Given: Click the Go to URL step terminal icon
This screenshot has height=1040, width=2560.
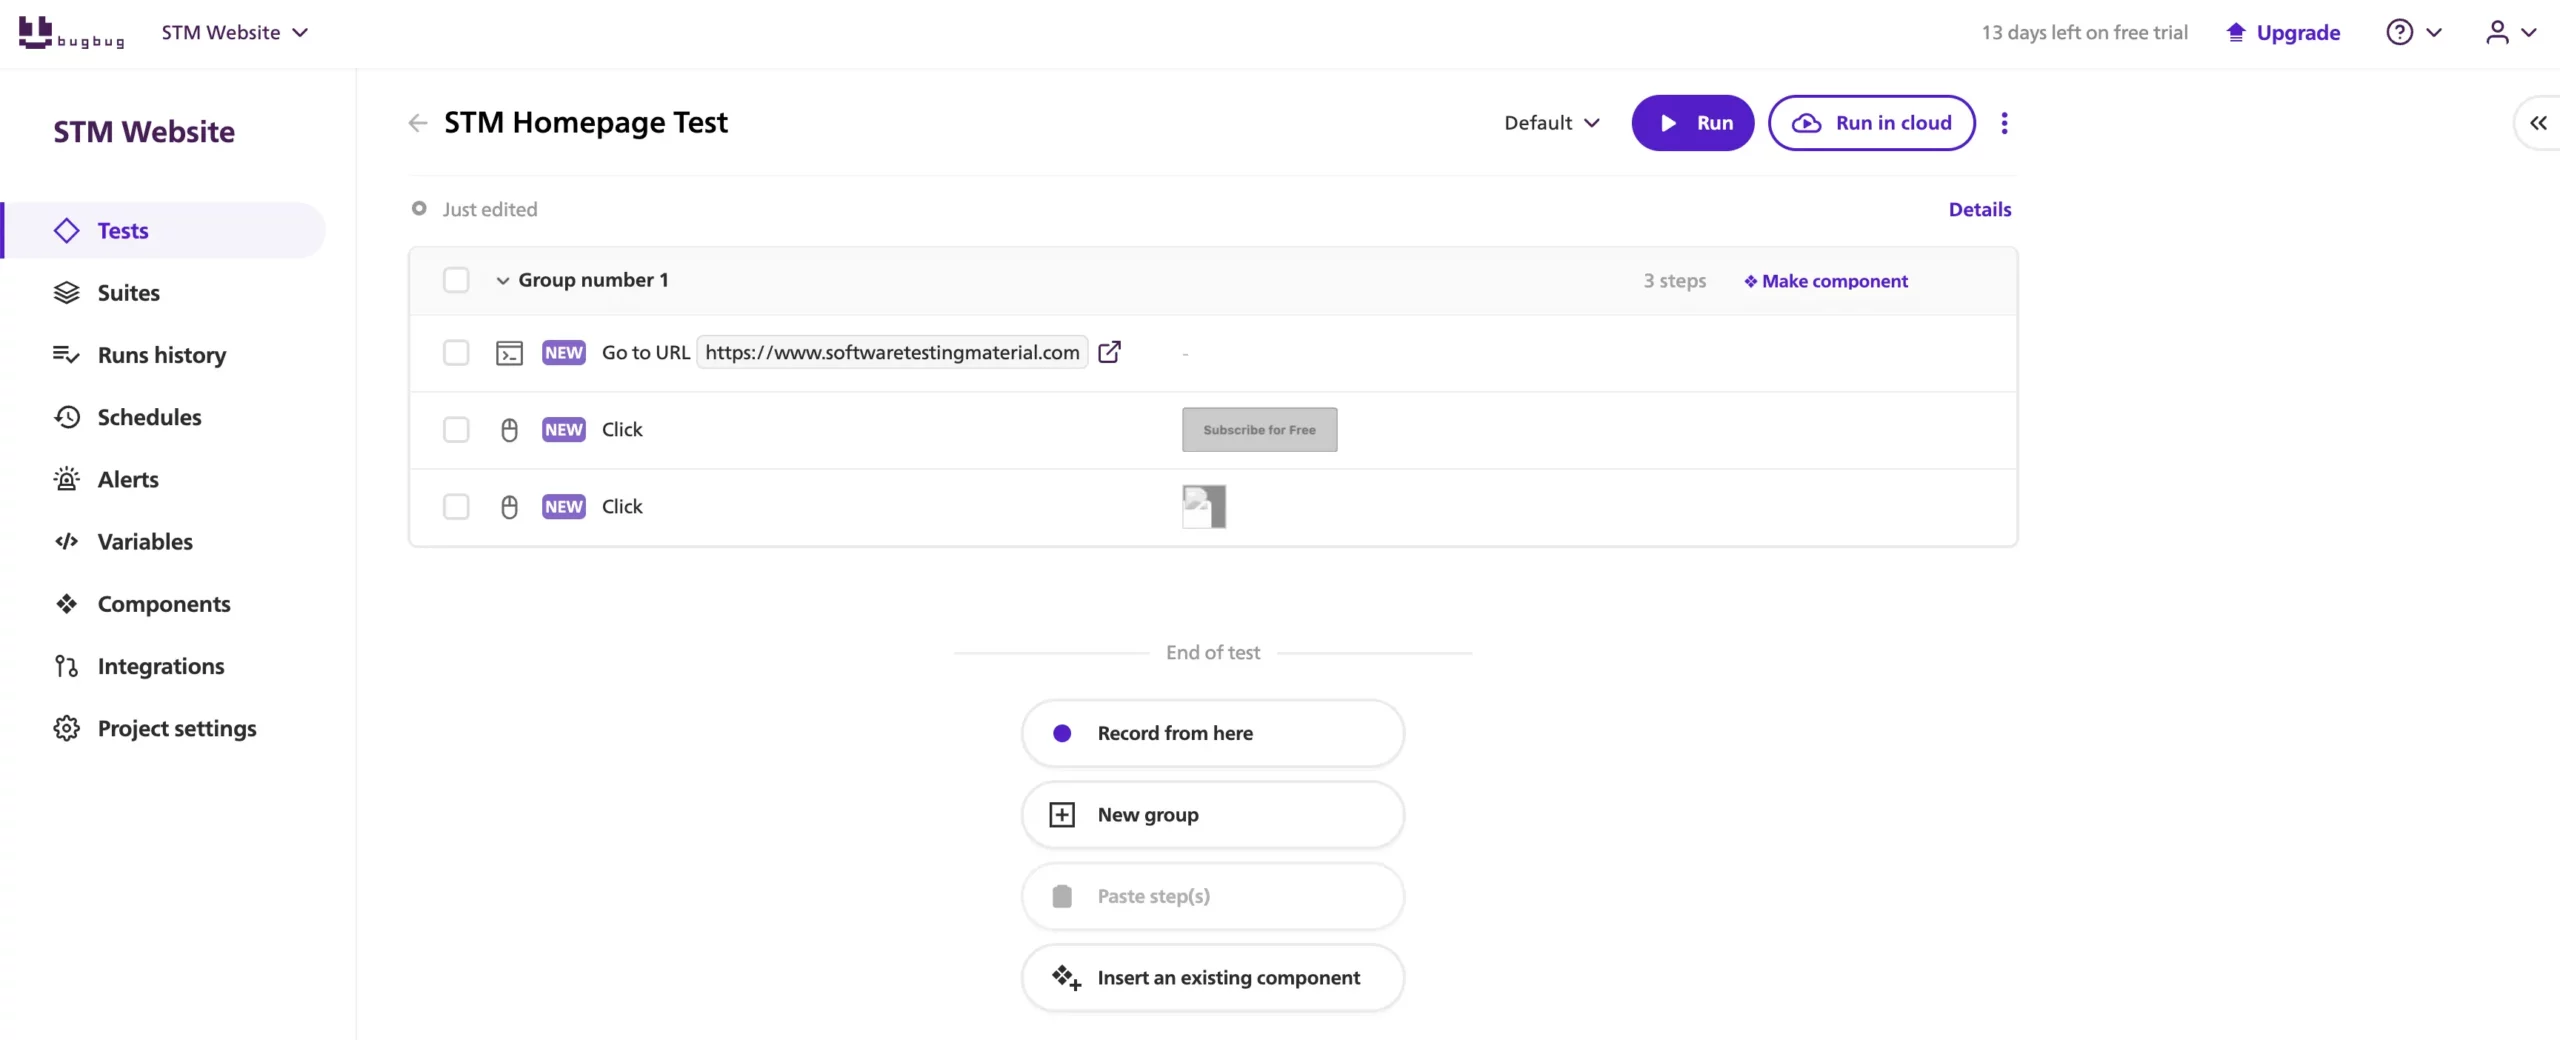Looking at the screenshot, I should click(509, 353).
